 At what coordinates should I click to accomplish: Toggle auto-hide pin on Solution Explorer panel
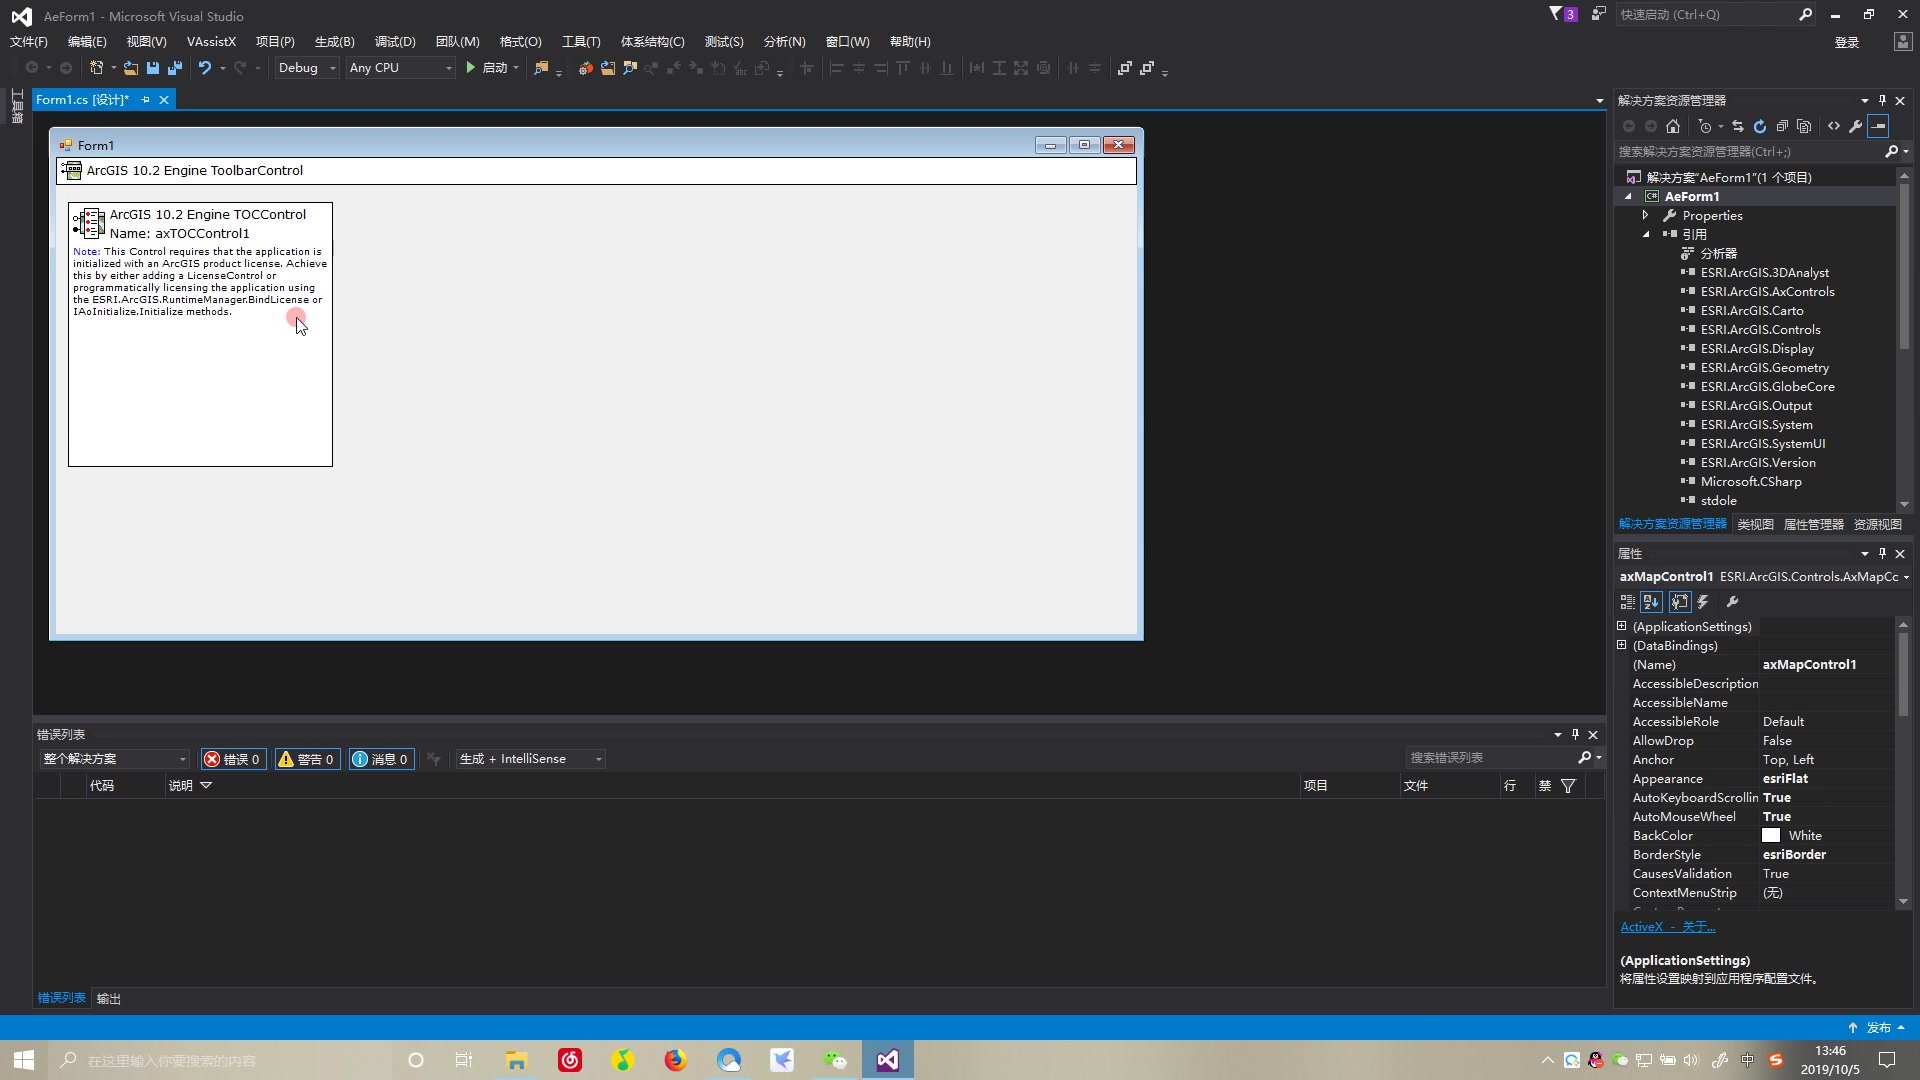click(x=1882, y=100)
